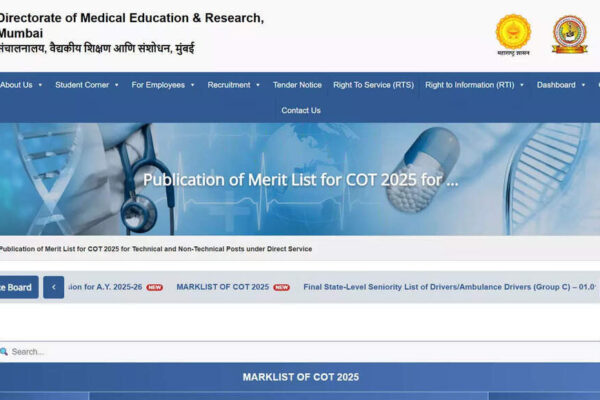Click the Search input field
Viewport: 600px width, 400px height.
(x=300, y=352)
